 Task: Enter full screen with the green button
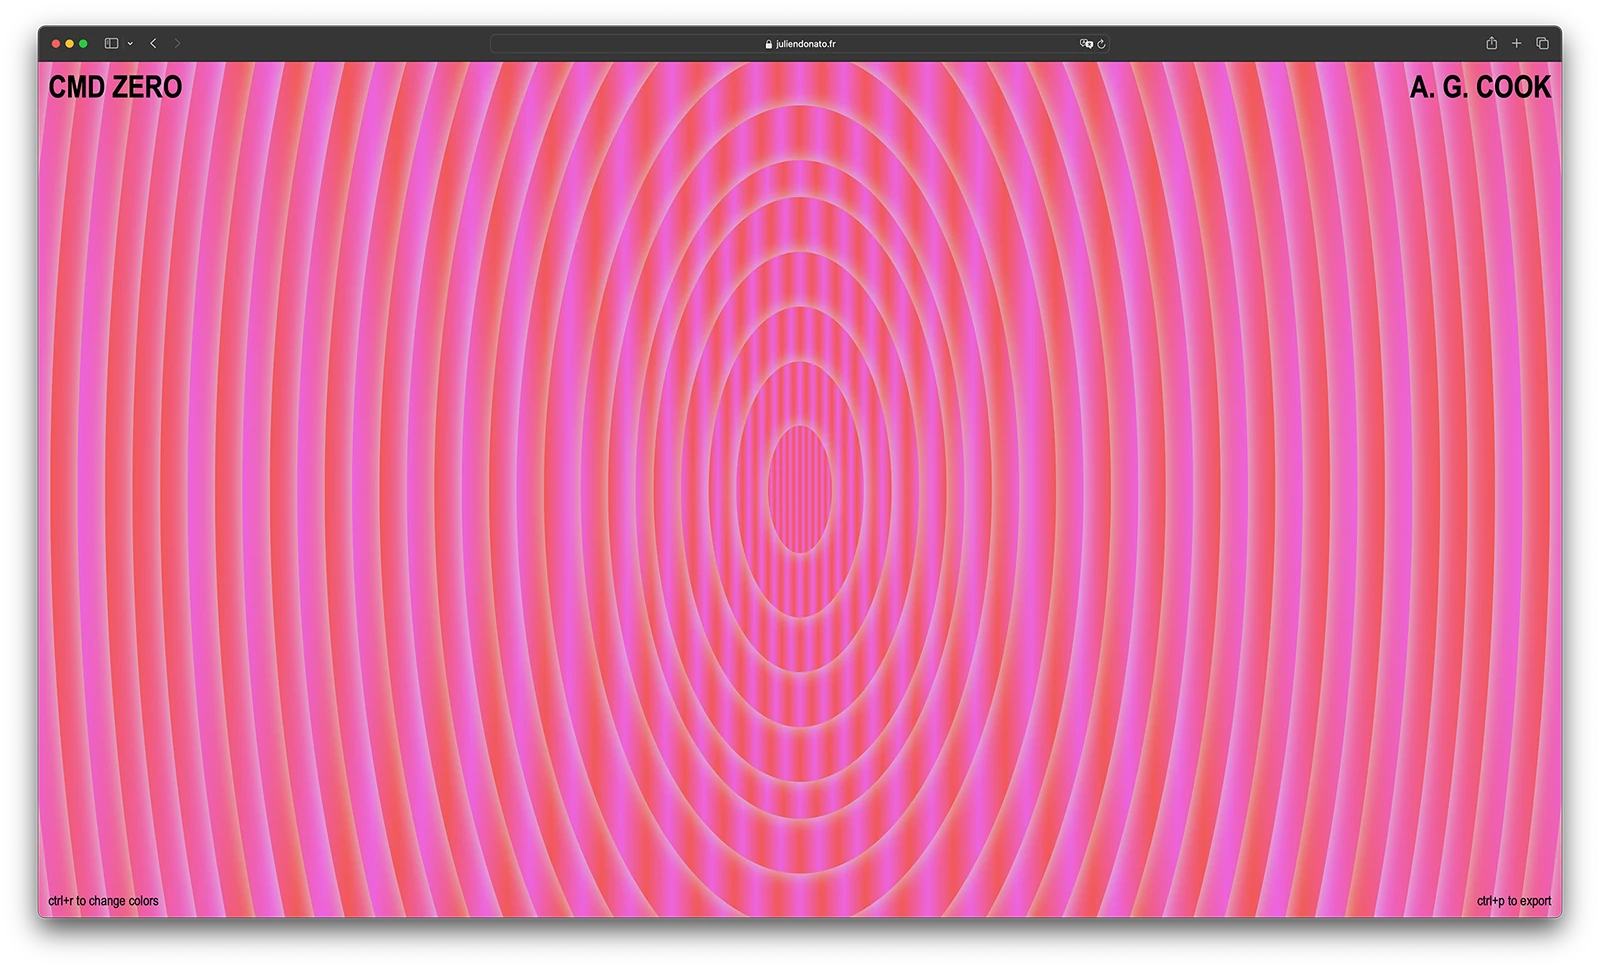[x=83, y=43]
